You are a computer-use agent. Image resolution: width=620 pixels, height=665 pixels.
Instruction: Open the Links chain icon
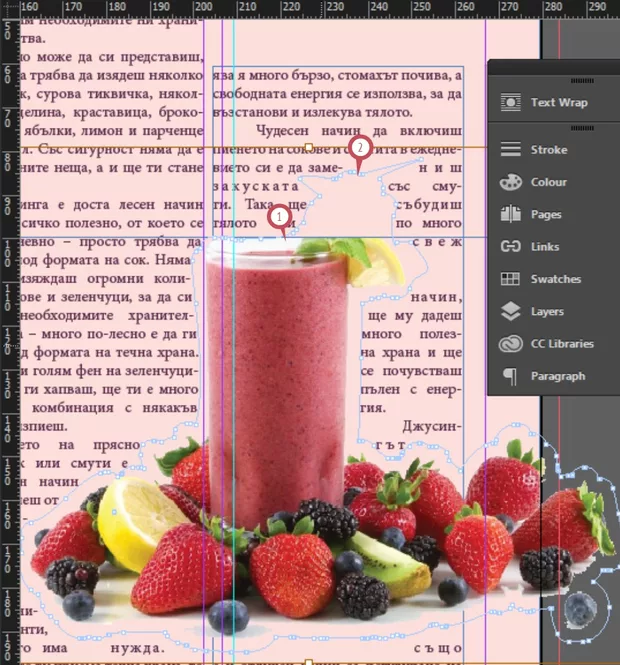point(511,246)
